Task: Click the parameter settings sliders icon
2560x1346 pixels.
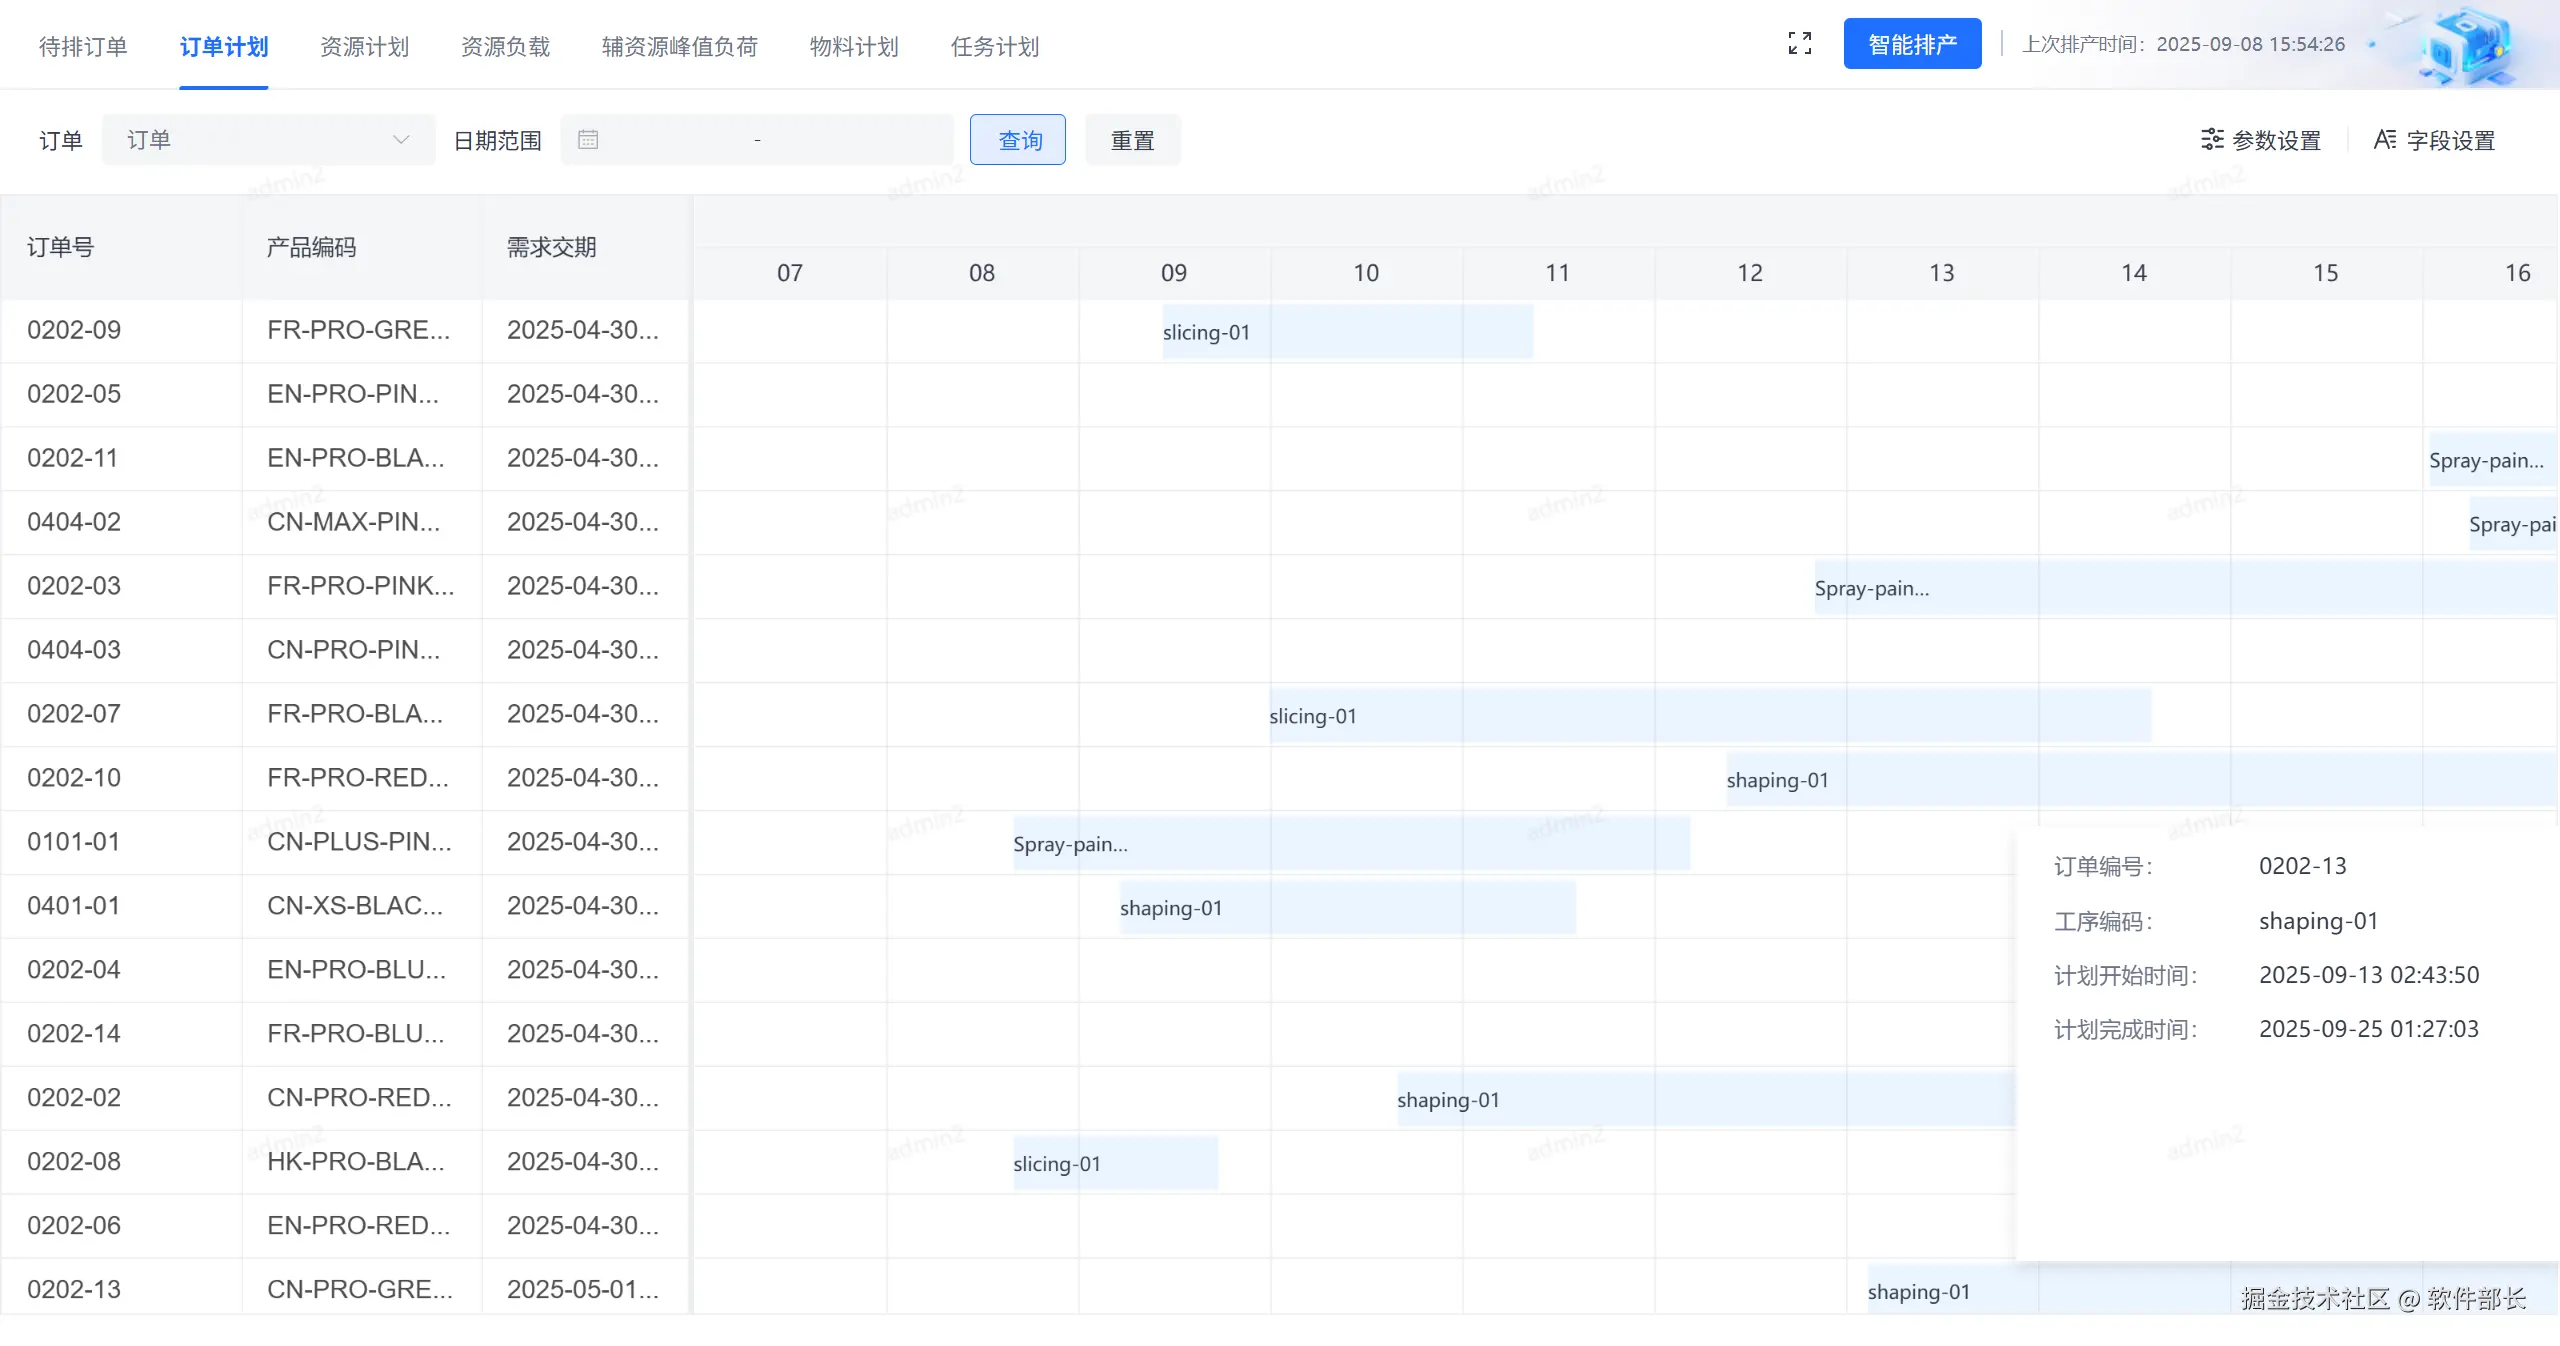Action: click(x=2212, y=140)
